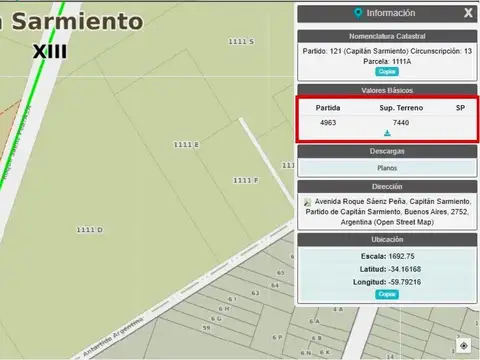The width and height of the screenshot is (480, 360).
Task: Select lot 59 on the map
Action: tap(207, 328)
